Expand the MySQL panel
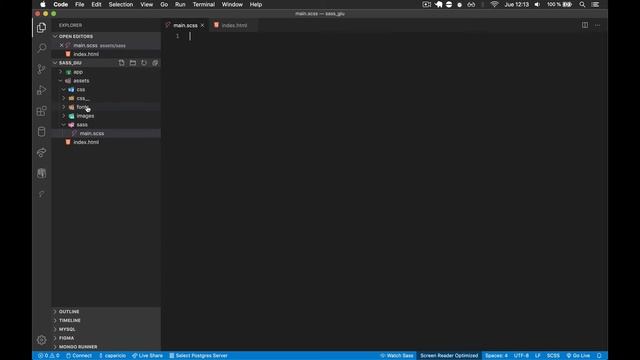This screenshot has width=640, height=360. click(67, 329)
